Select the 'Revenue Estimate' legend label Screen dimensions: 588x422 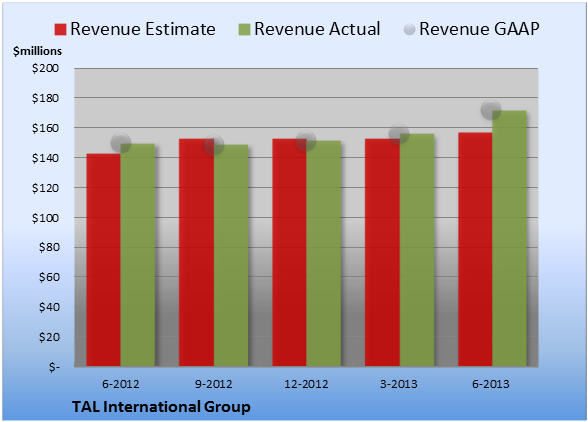[143, 29]
